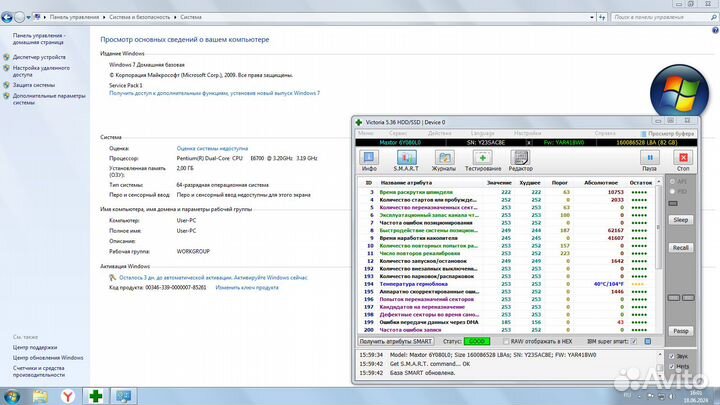
Task: Click the scroll-up arrow of the SMART table
Action: [x=658, y=182]
